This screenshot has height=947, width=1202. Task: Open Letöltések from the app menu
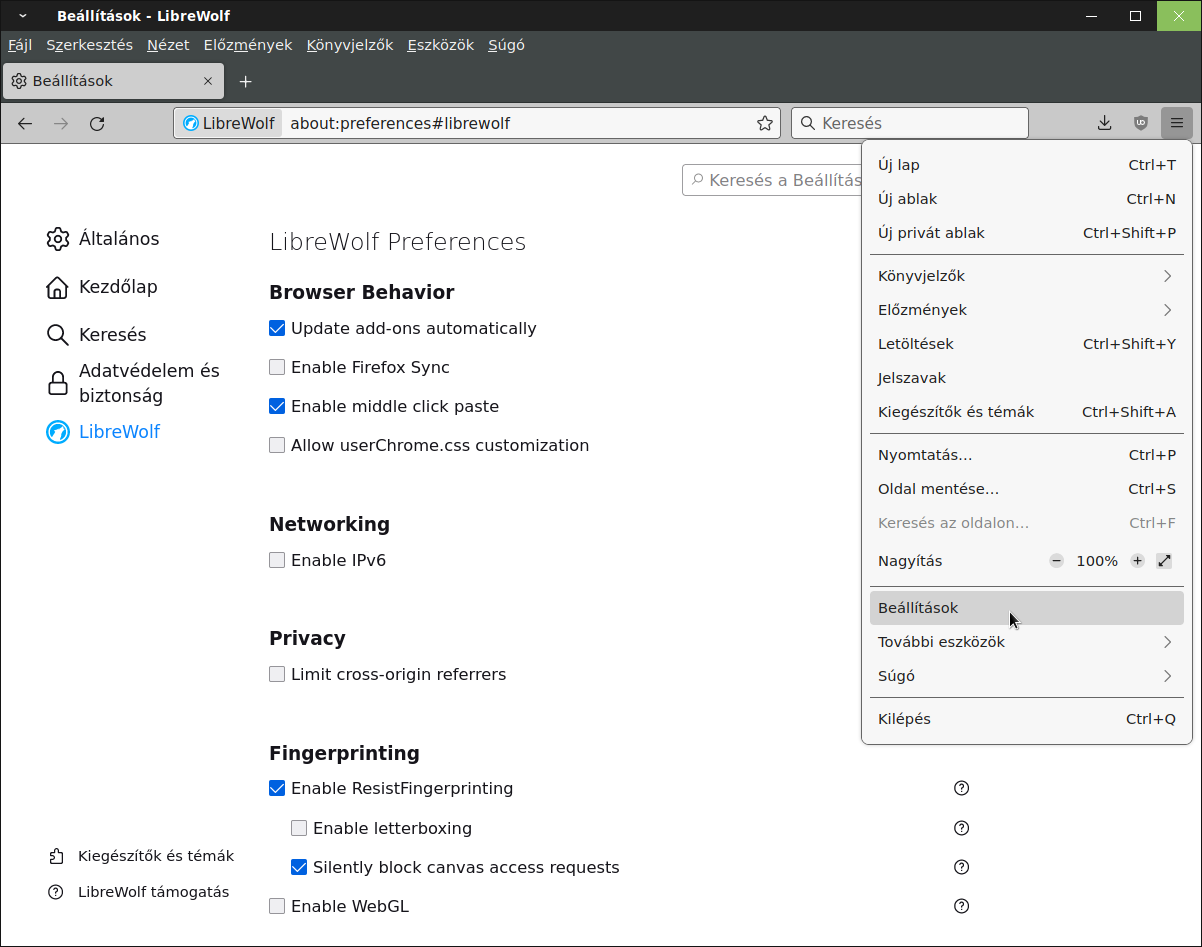point(1027,344)
